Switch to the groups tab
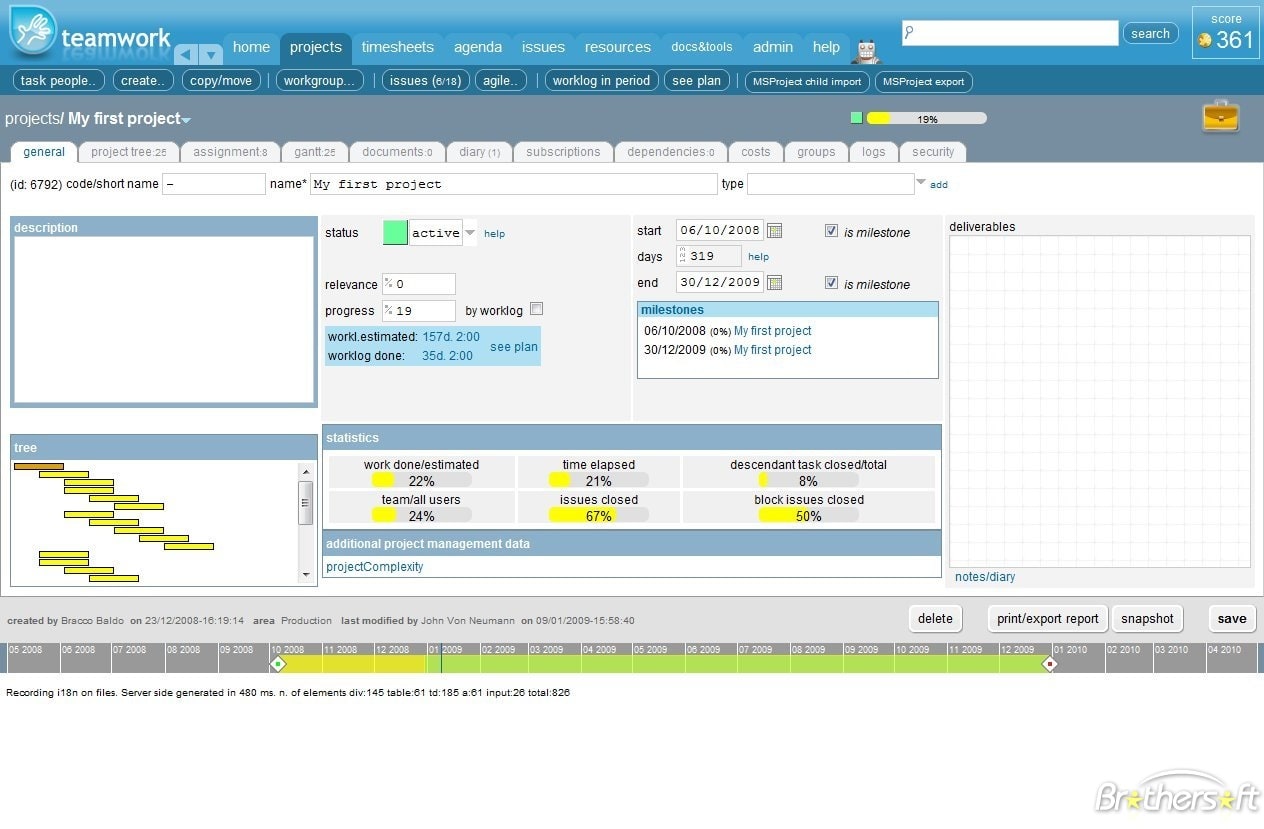The width and height of the screenshot is (1264, 829). [x=816, y=152]
